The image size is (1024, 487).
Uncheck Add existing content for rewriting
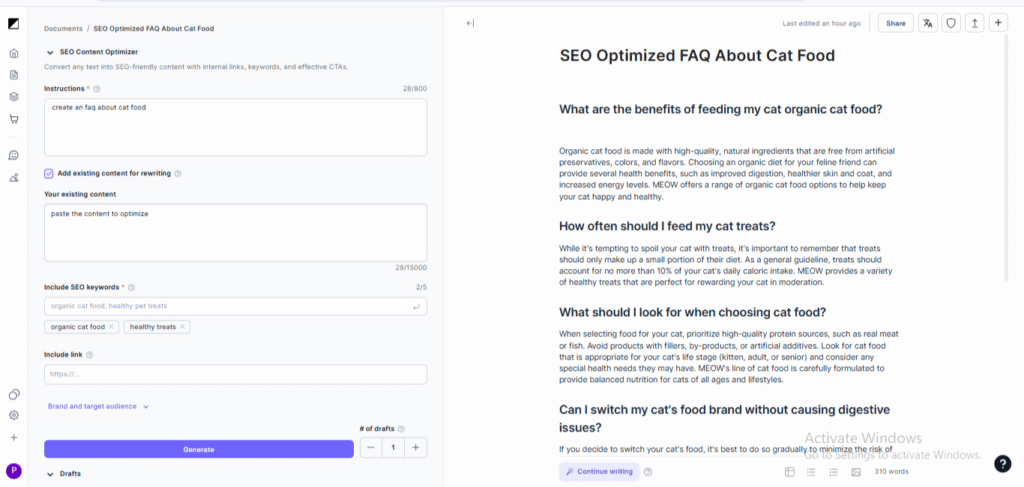(49, 173)
